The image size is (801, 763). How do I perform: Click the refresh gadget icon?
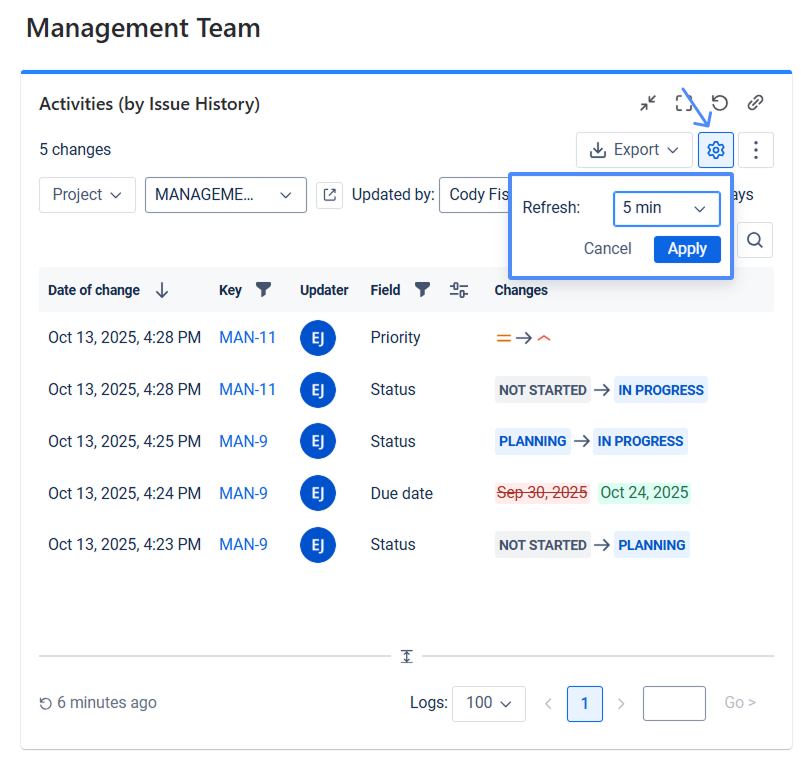[719, 103]
